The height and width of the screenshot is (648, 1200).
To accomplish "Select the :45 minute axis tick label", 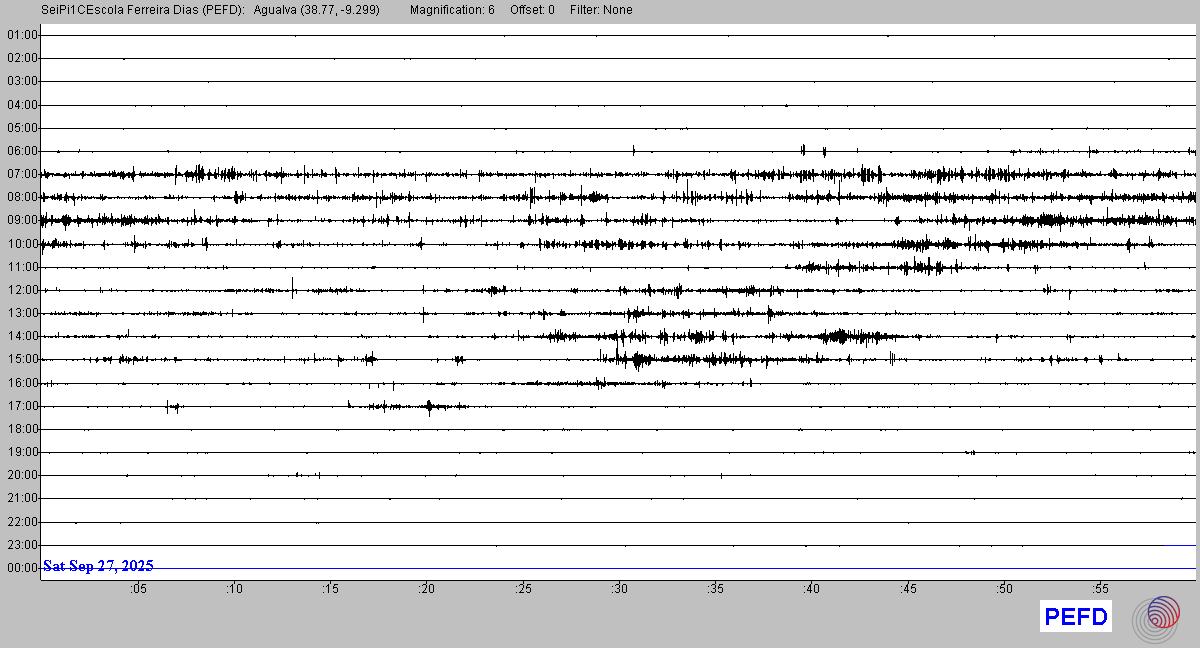I will coord(908,589).
